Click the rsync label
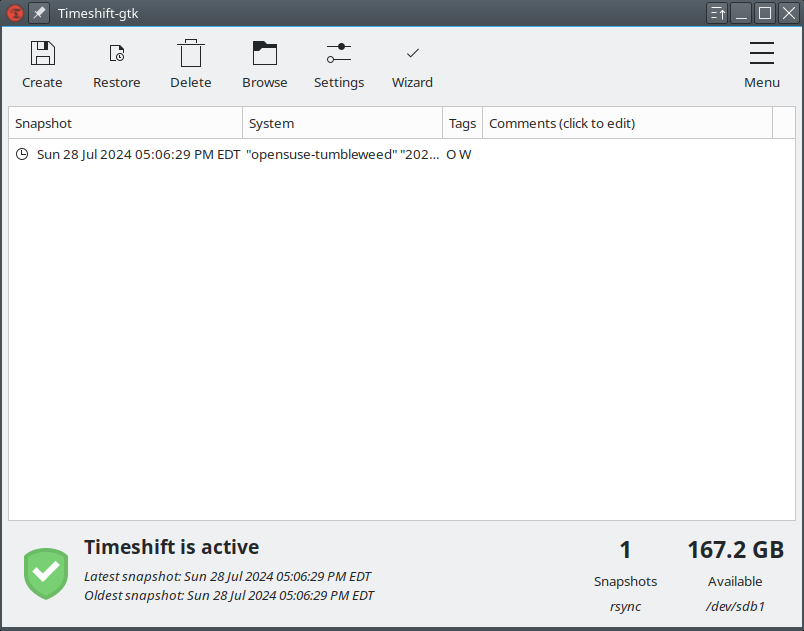Image resolution: width=804 pixels, height=631 pixels. click(x=626, y=606)
